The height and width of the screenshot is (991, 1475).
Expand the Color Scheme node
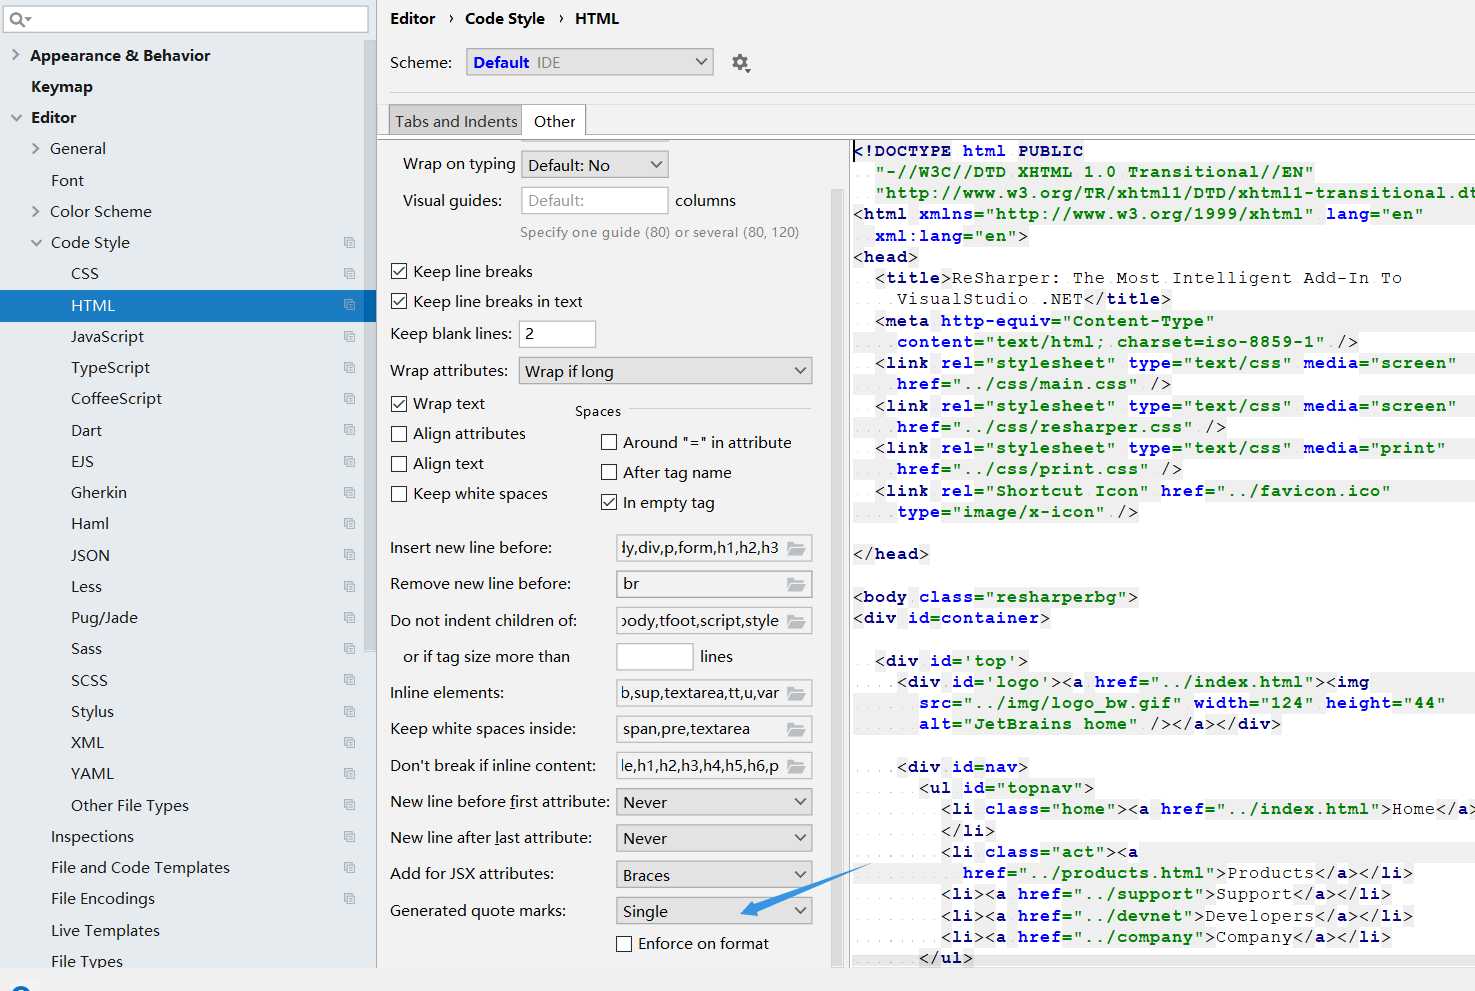pos(36,211)
